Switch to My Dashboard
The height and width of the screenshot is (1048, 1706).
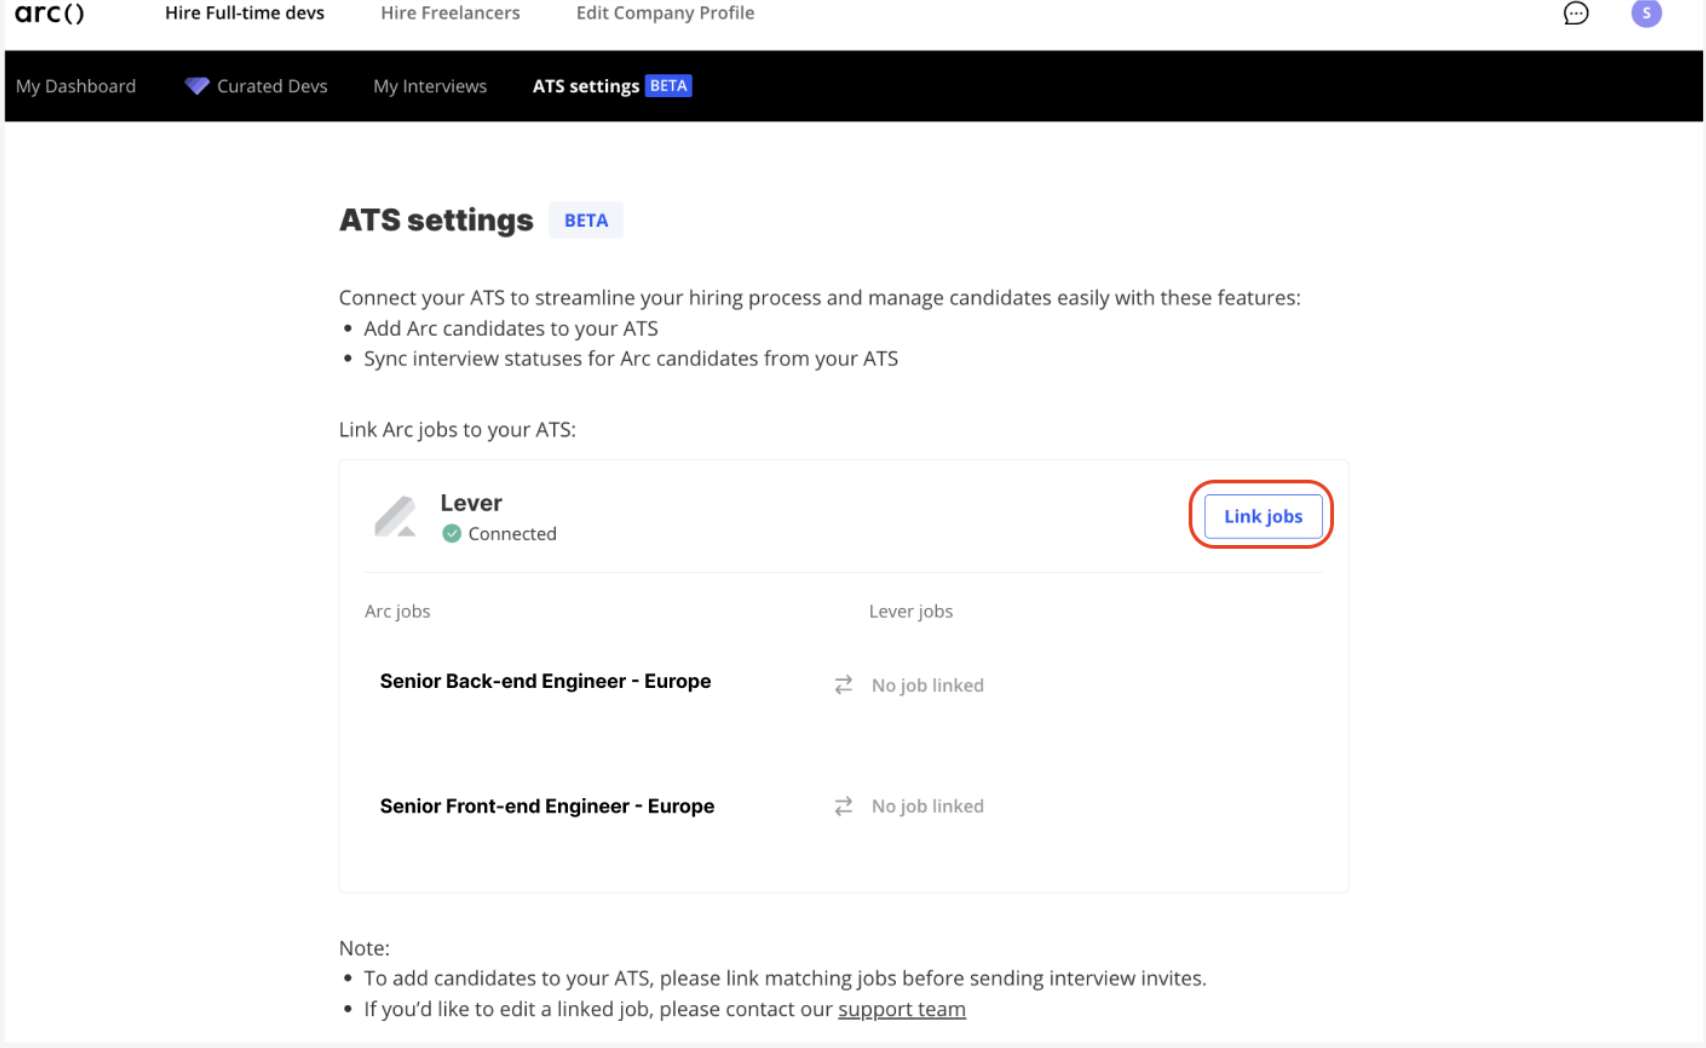click(76, 86)
